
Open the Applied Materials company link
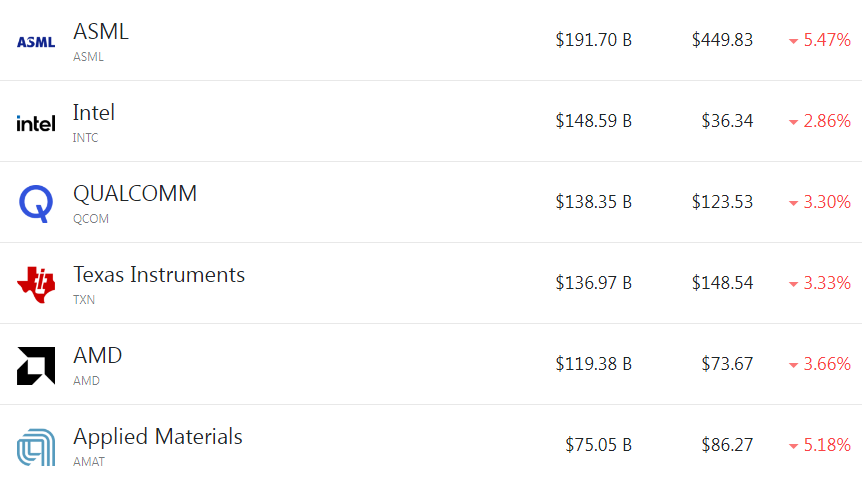(158, 437)
